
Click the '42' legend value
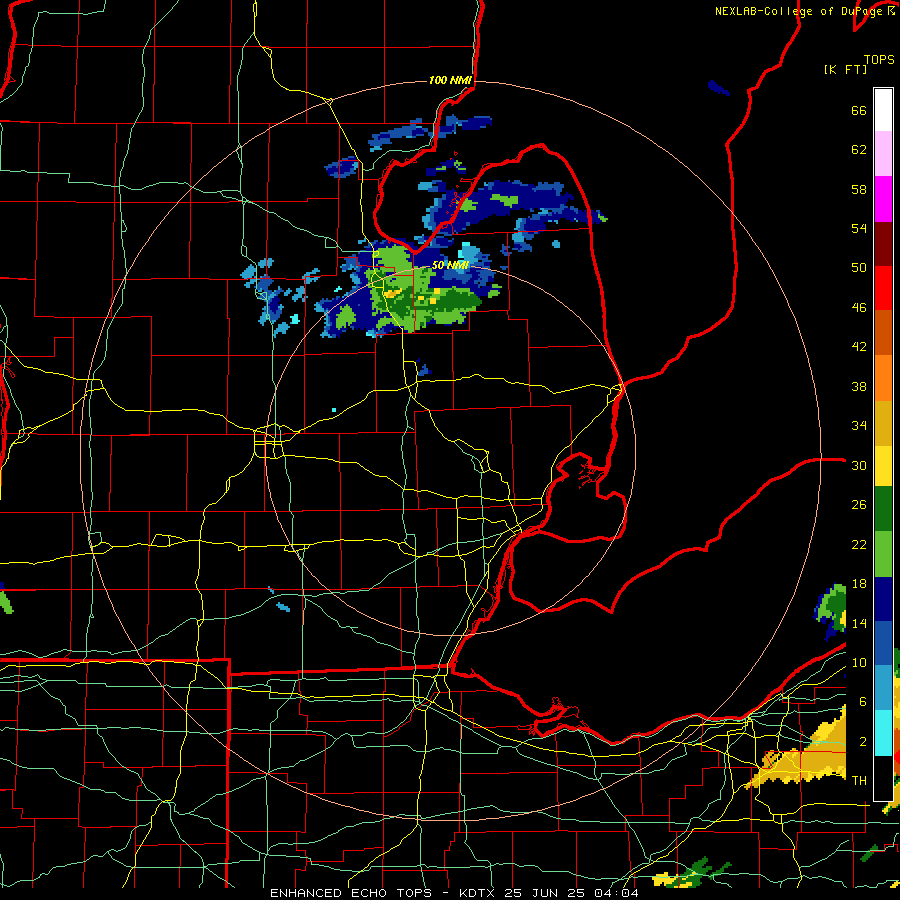pos(859,346)
